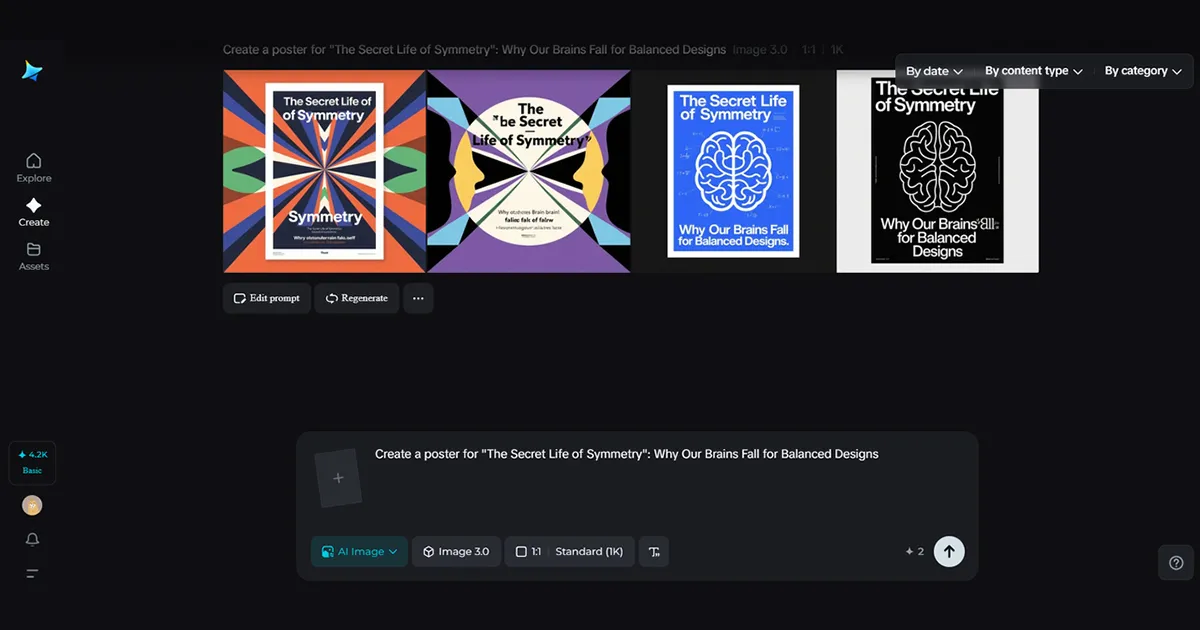Expand the By content type filter
Screen dimensions: 1200x630
pos(1033,71)
